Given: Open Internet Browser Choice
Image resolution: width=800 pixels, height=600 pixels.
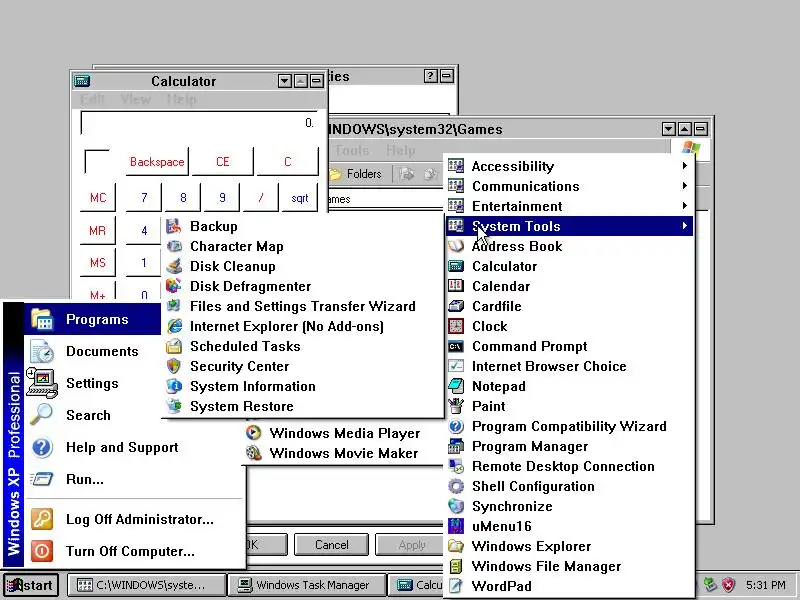Looking at the screenshot, I should (569, 366).
